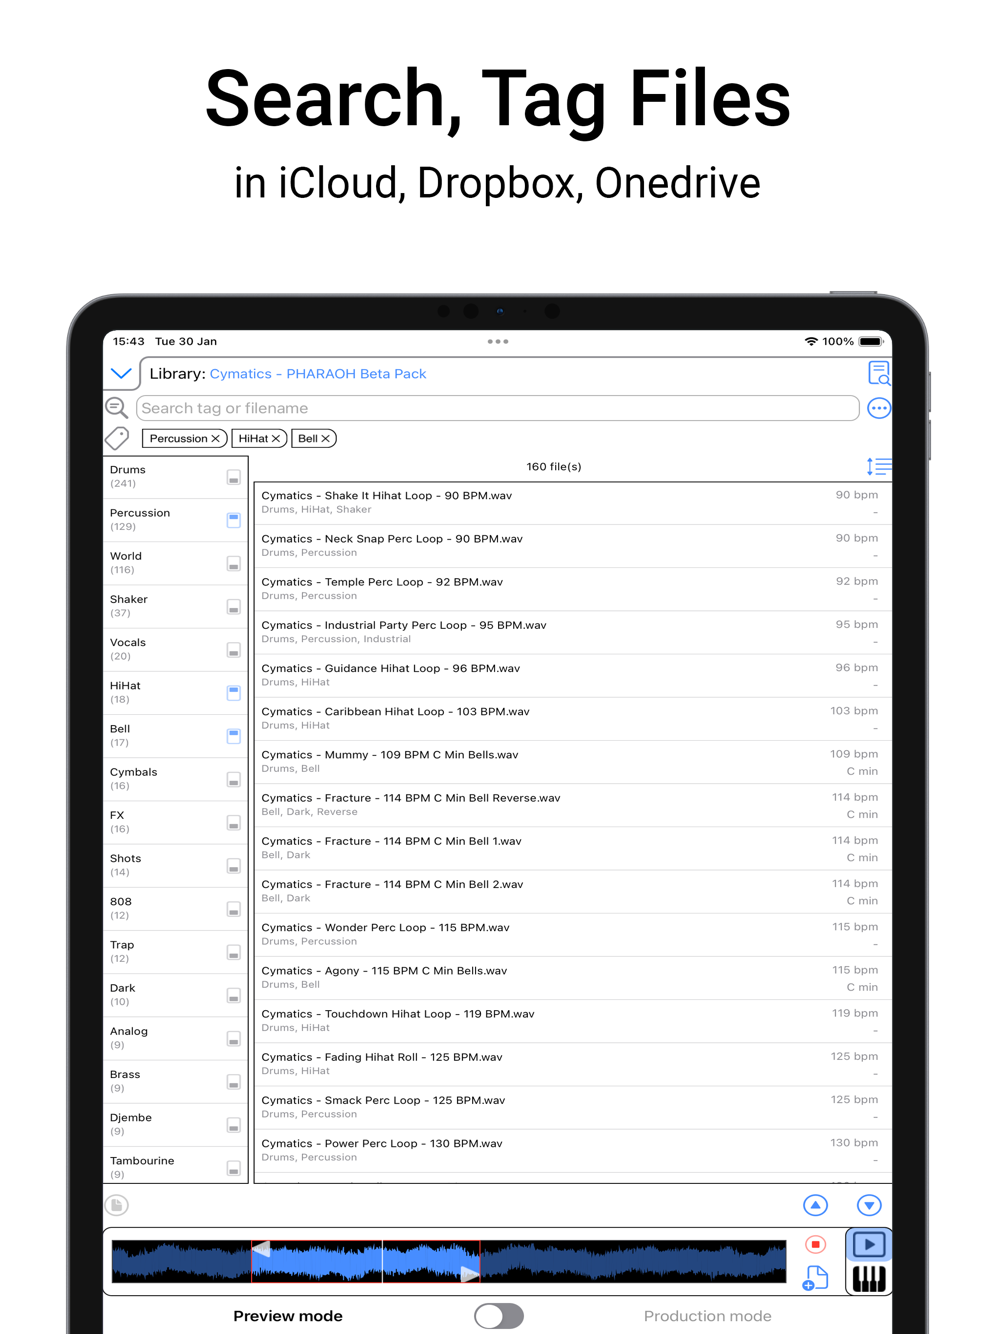Open the Cymatics PHARAOH Beta Pack library link
This screenshot has width=1000, height=1334.
tap(318, 374)
